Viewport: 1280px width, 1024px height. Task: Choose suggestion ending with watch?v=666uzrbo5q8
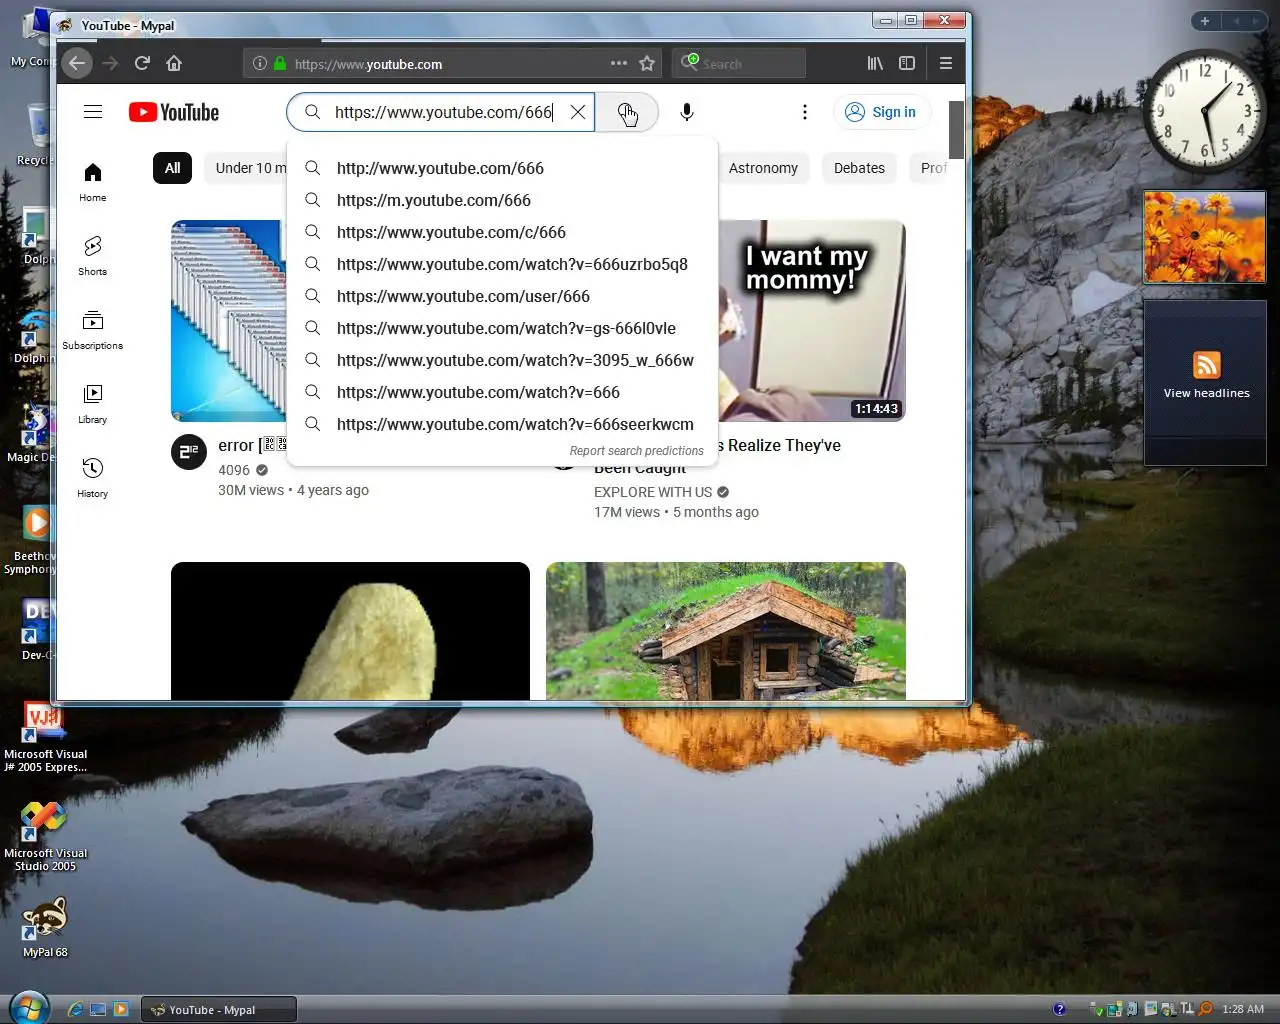click(502, 264)
